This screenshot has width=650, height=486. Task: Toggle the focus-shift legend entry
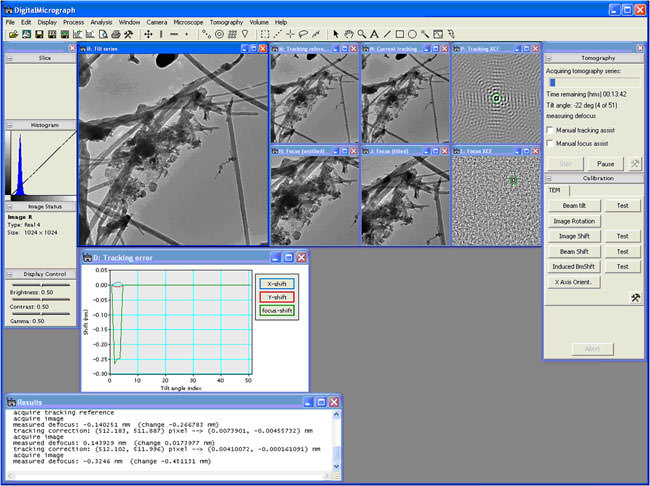coord(277,310)
